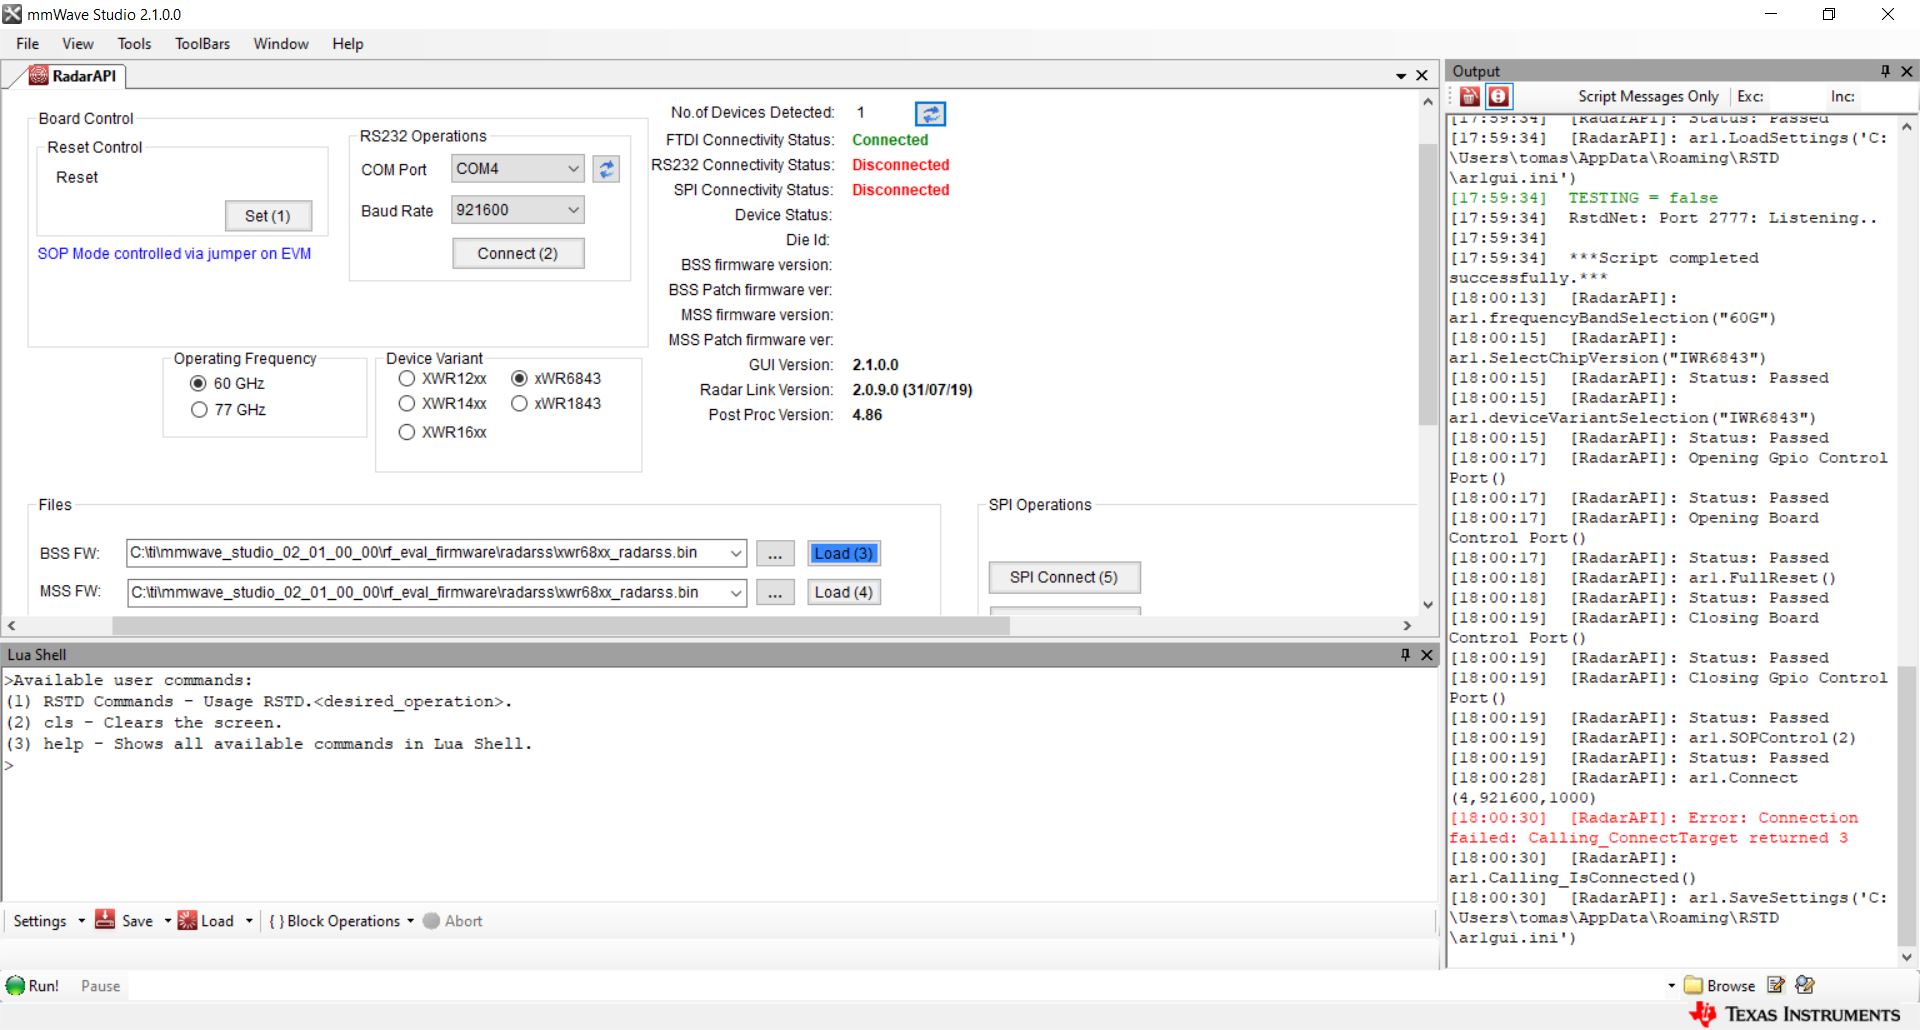The image size is (1920, 1030).
Task: Close the RadarAPI tab with X
Action: coord(1422,76)
